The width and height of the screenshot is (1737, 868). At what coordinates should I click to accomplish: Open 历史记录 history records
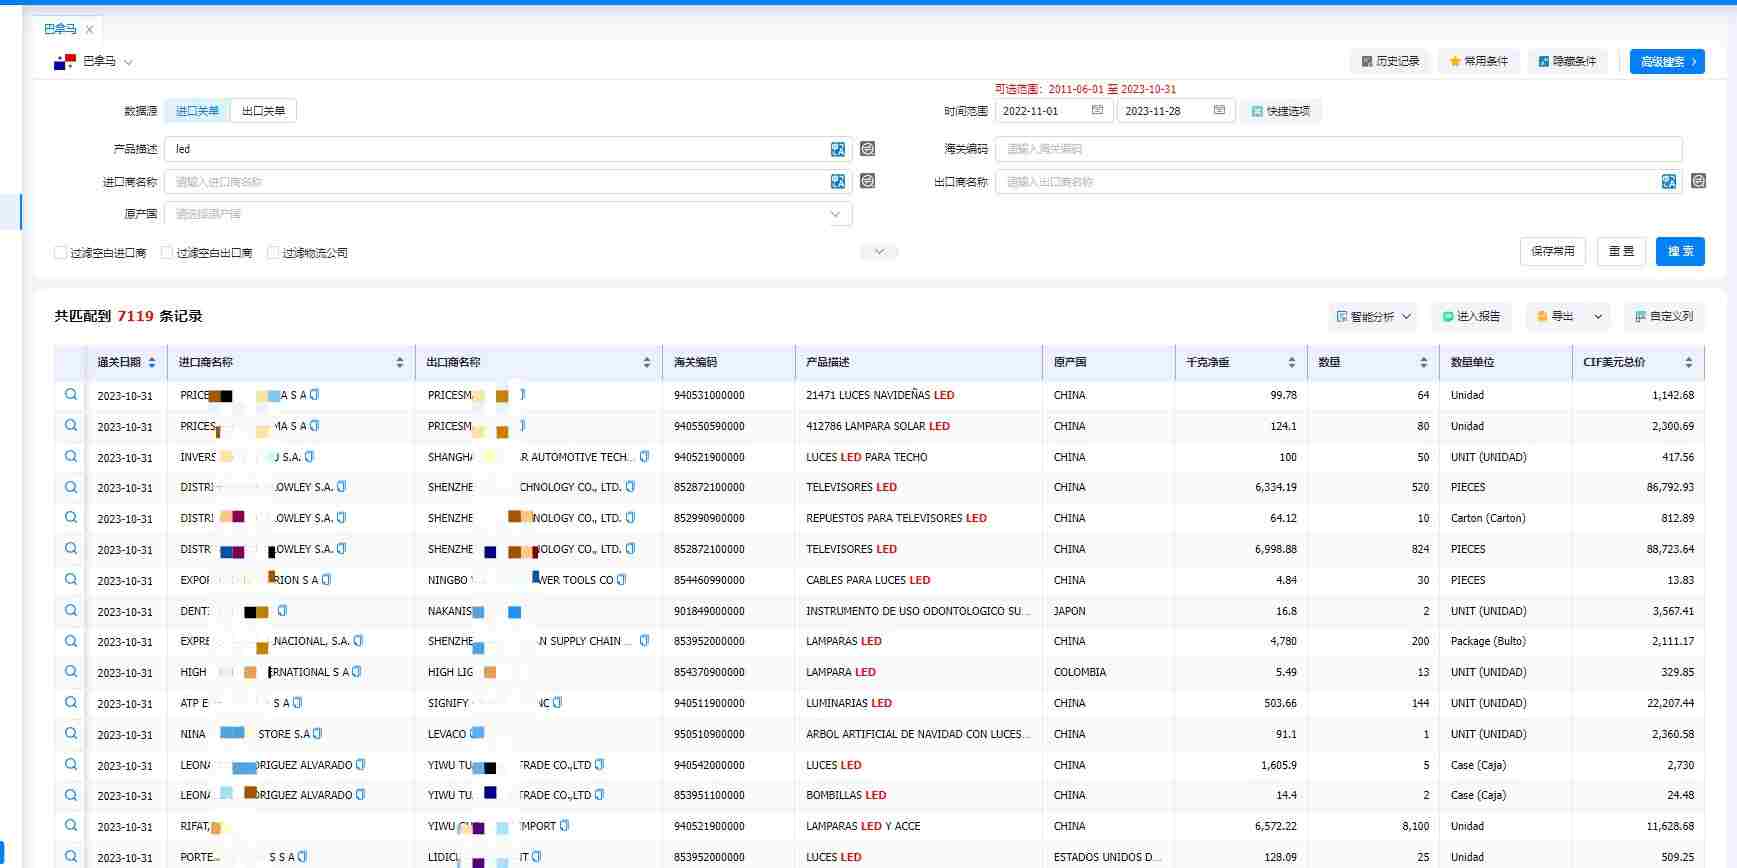point(1390,61)
